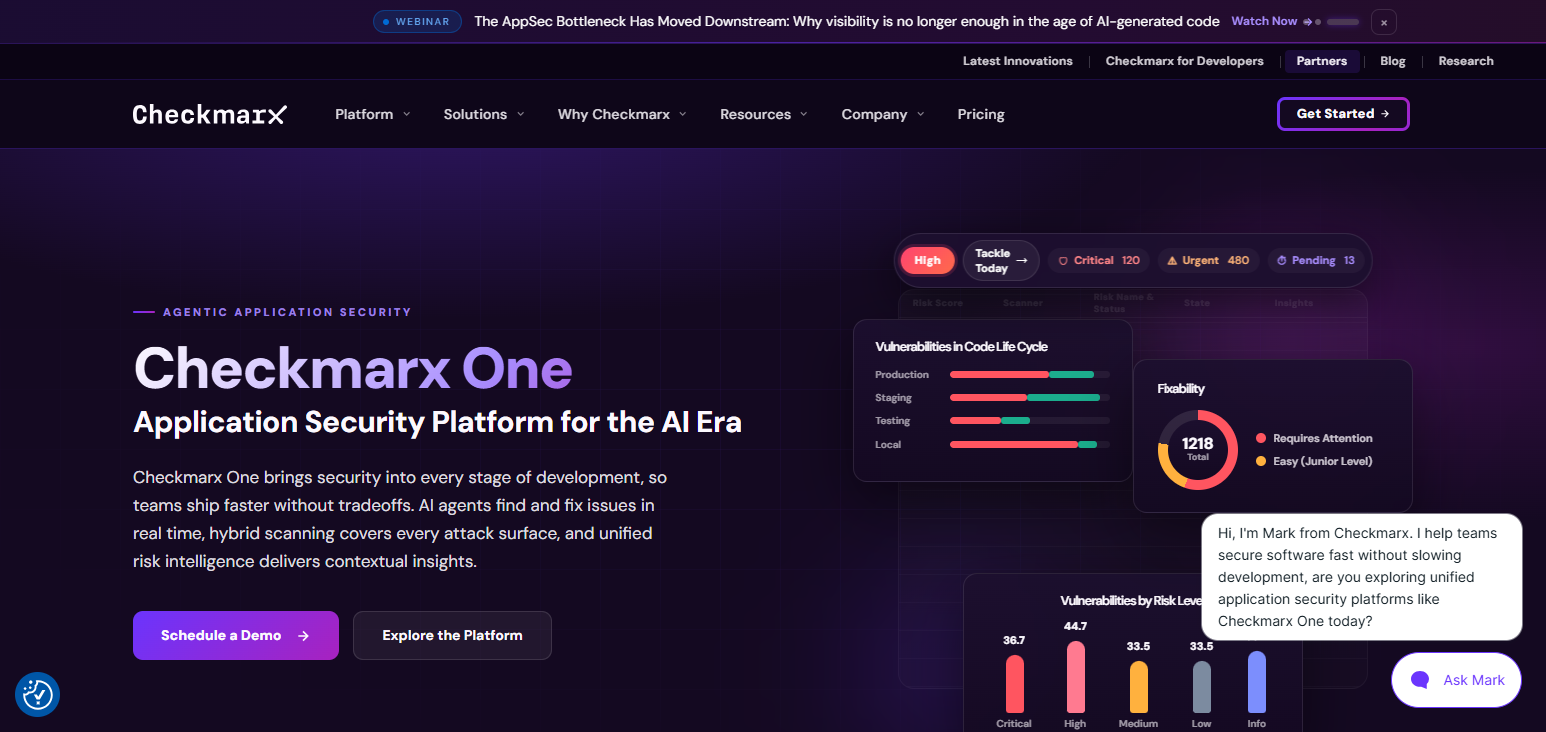Viewport: 1546px width, 732px height.
Task: Click Schedule a Demo button
Action: pos(236,635)
